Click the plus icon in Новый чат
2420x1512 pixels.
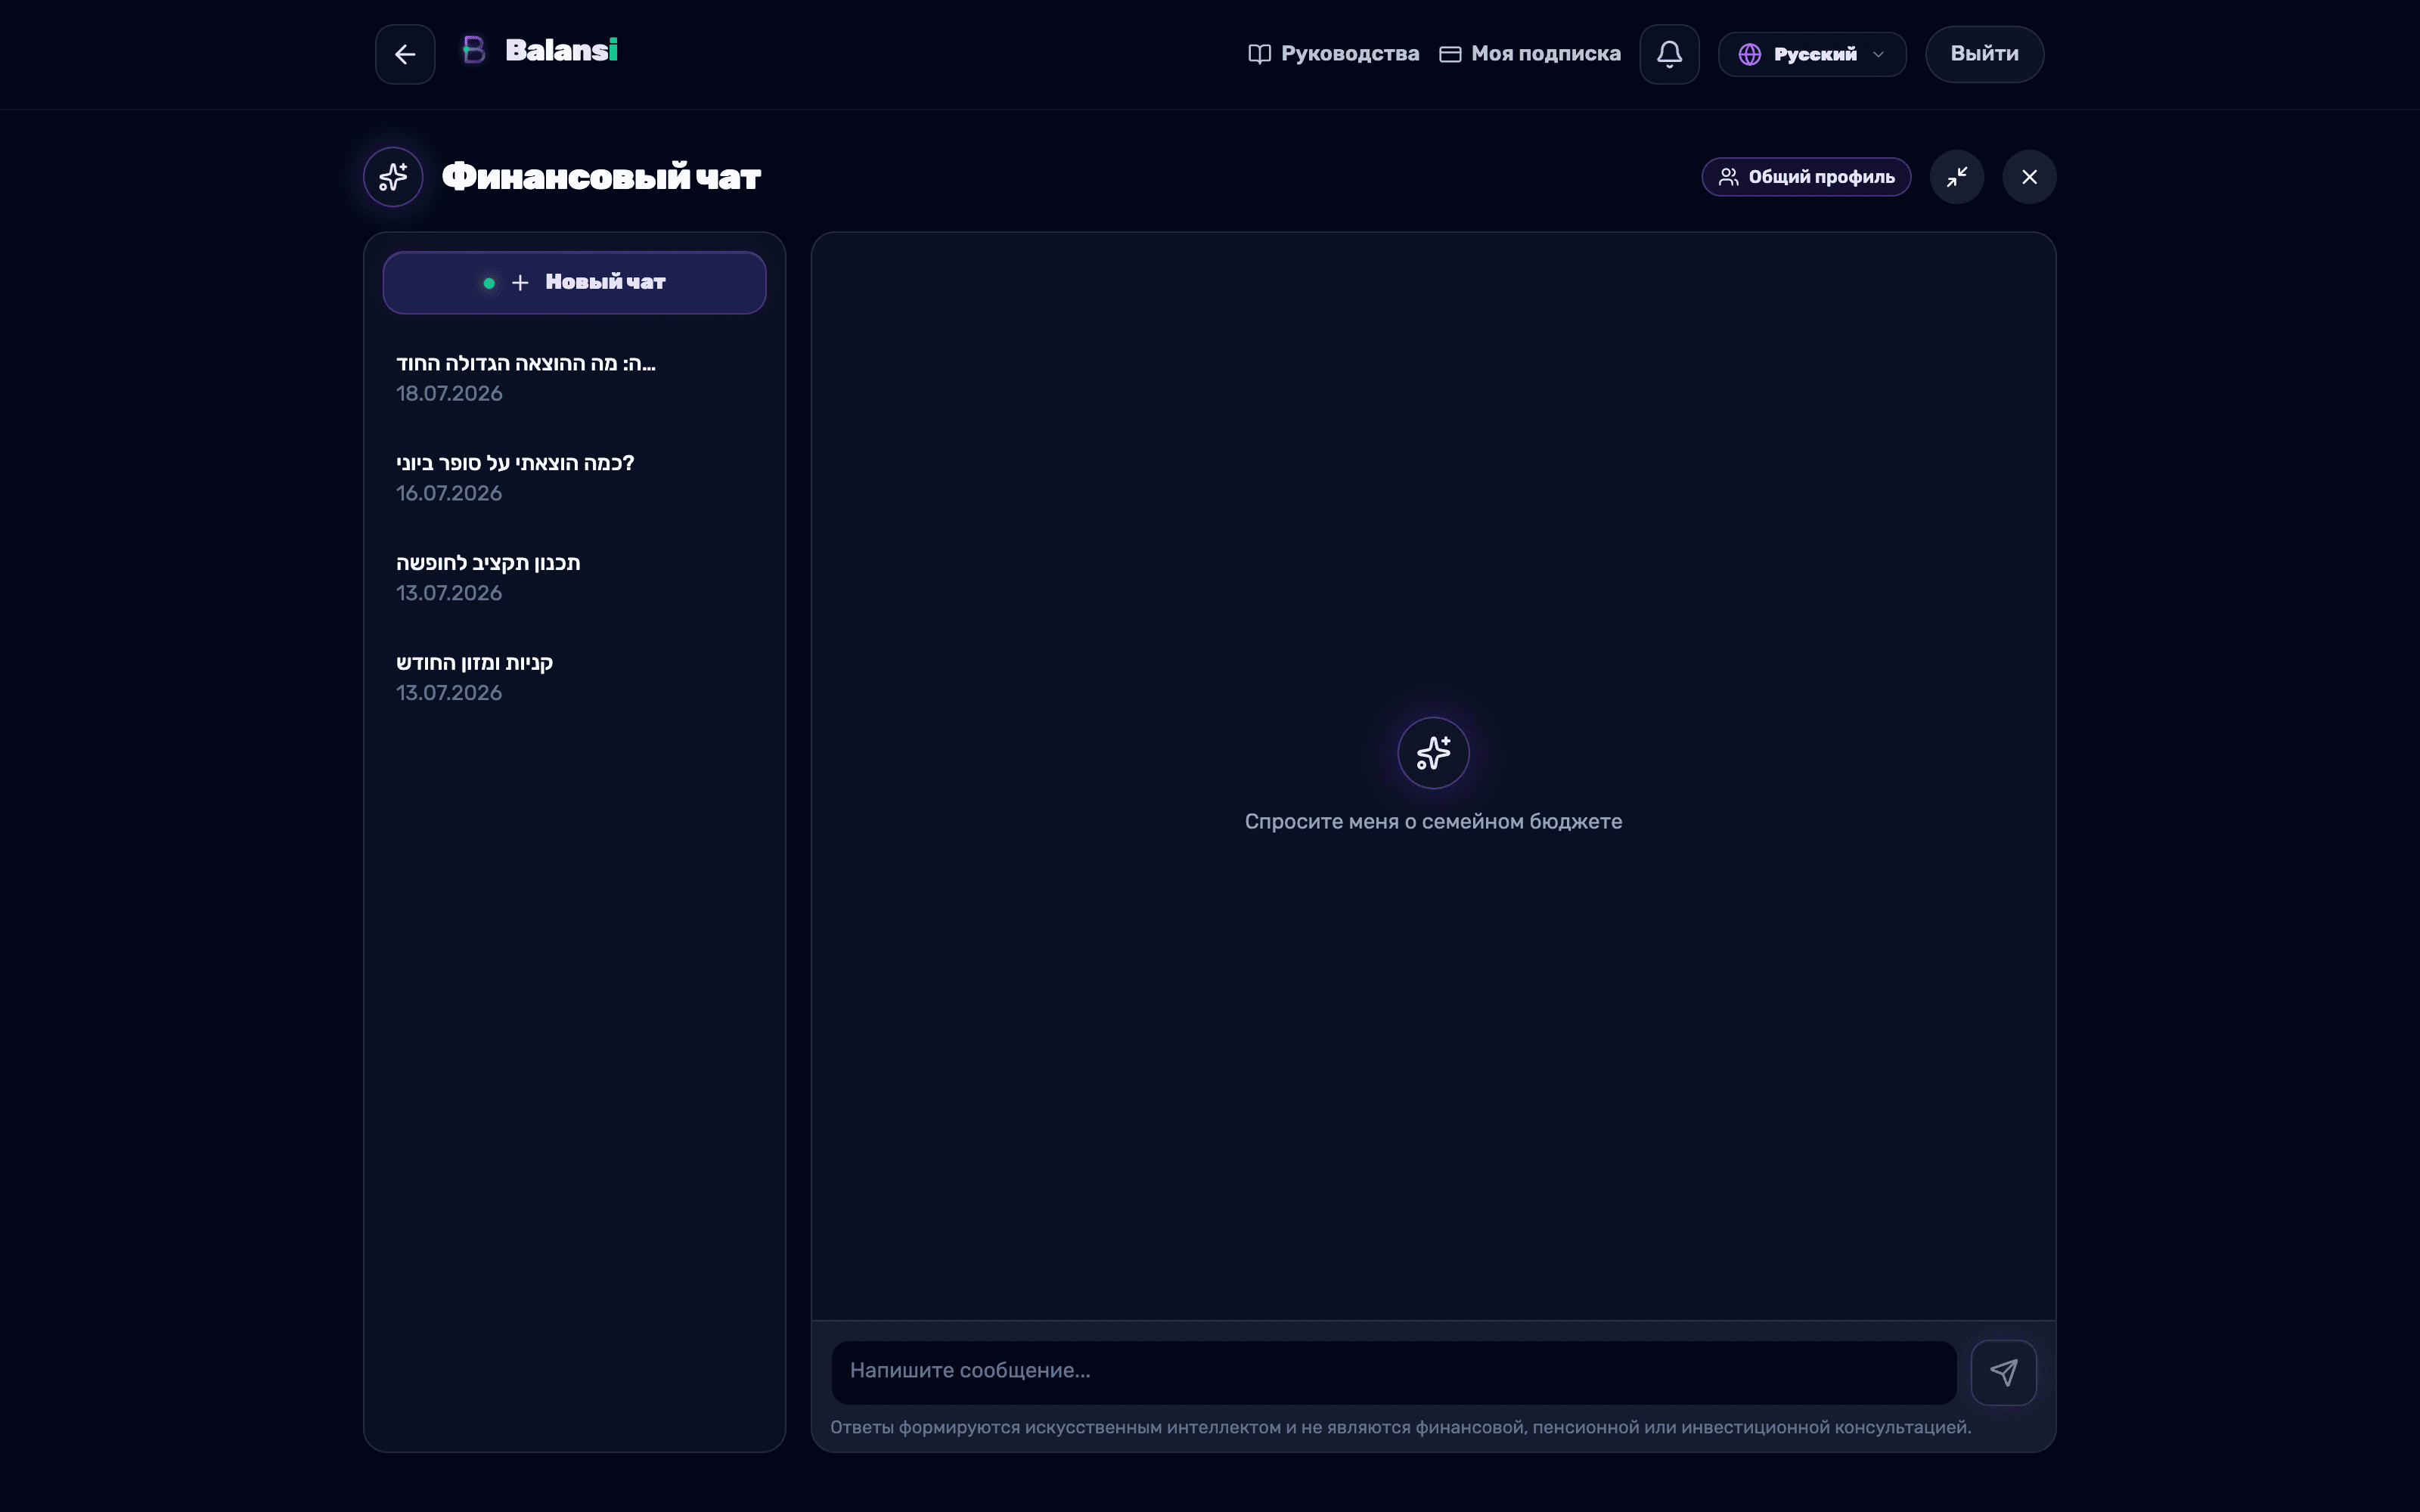coord(520,283)
